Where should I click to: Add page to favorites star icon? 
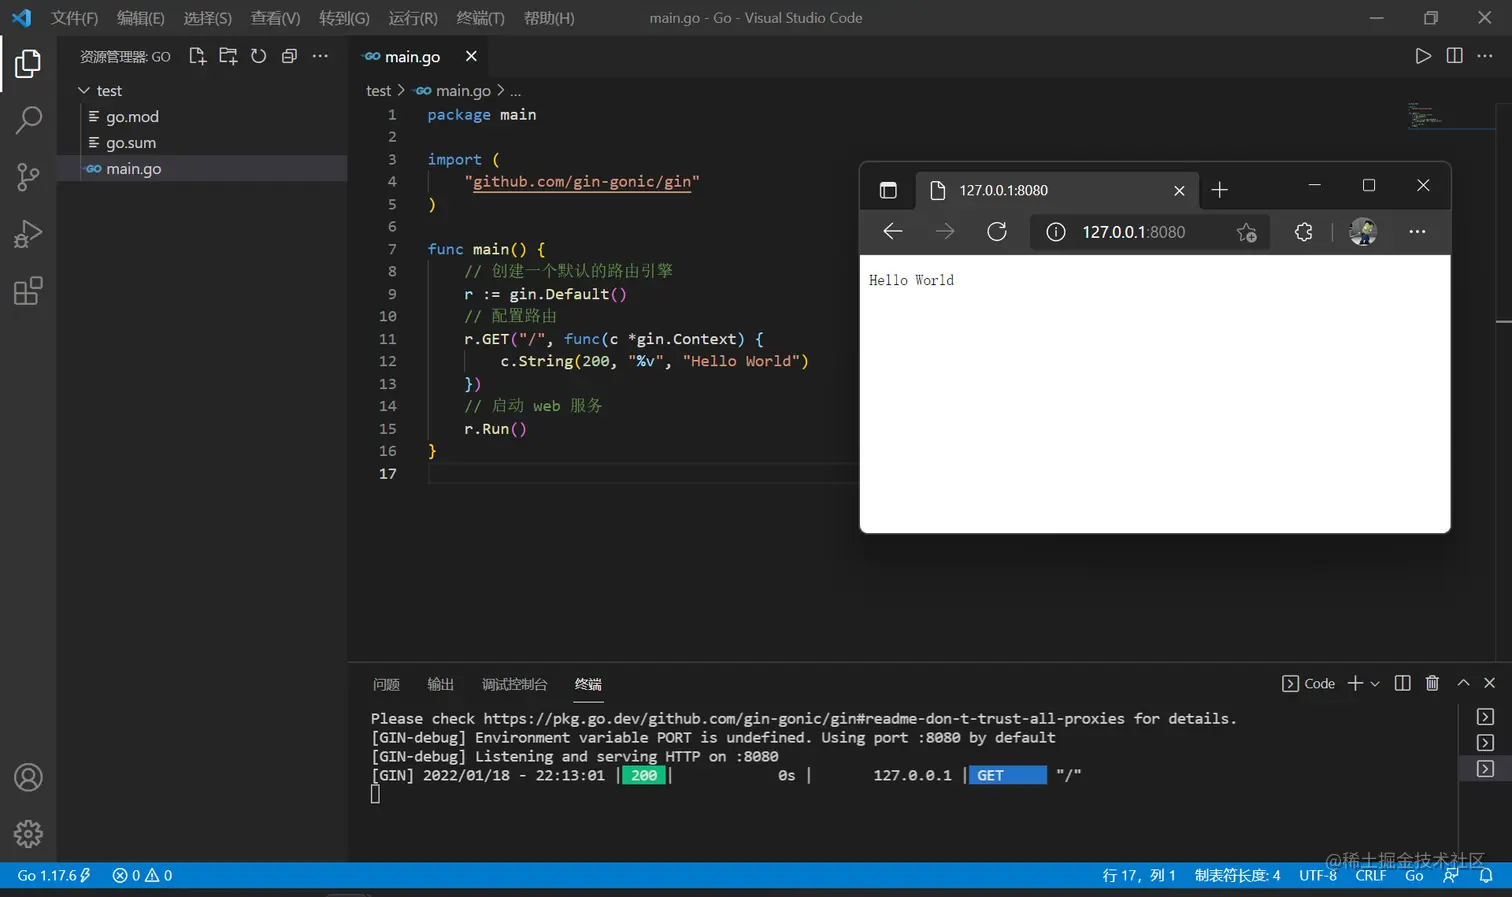coord(1246,232)
